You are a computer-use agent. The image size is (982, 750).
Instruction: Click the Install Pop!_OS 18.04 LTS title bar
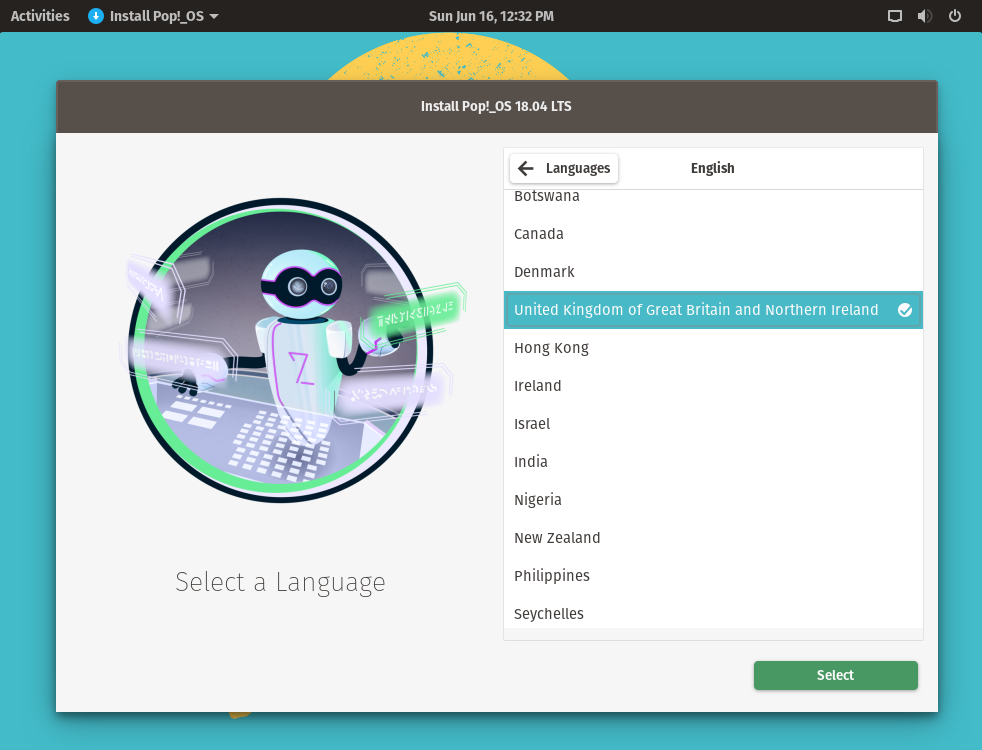coord(497,106)
